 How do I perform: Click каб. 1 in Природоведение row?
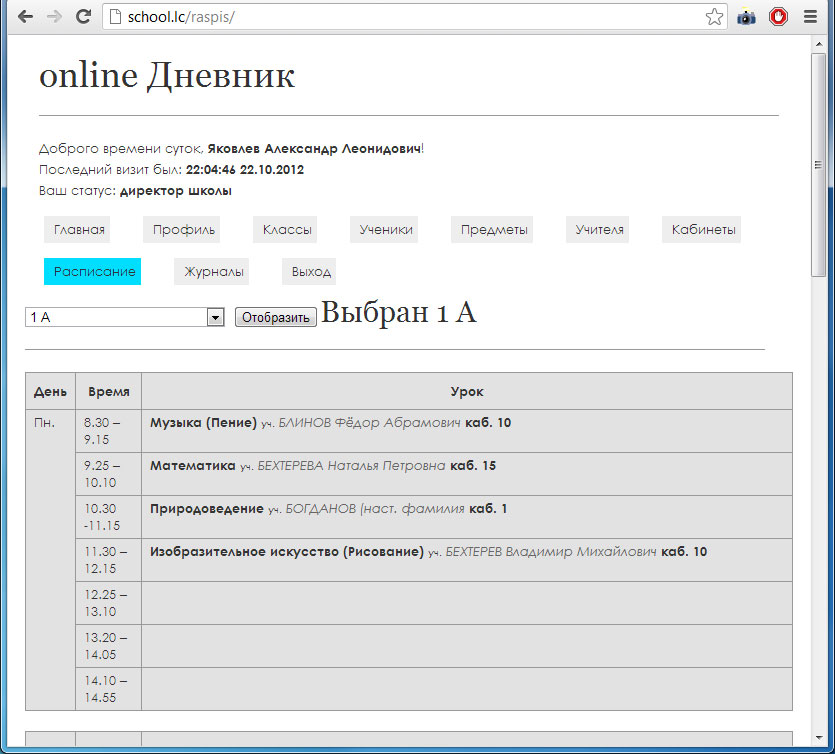[x=488, y=509]
